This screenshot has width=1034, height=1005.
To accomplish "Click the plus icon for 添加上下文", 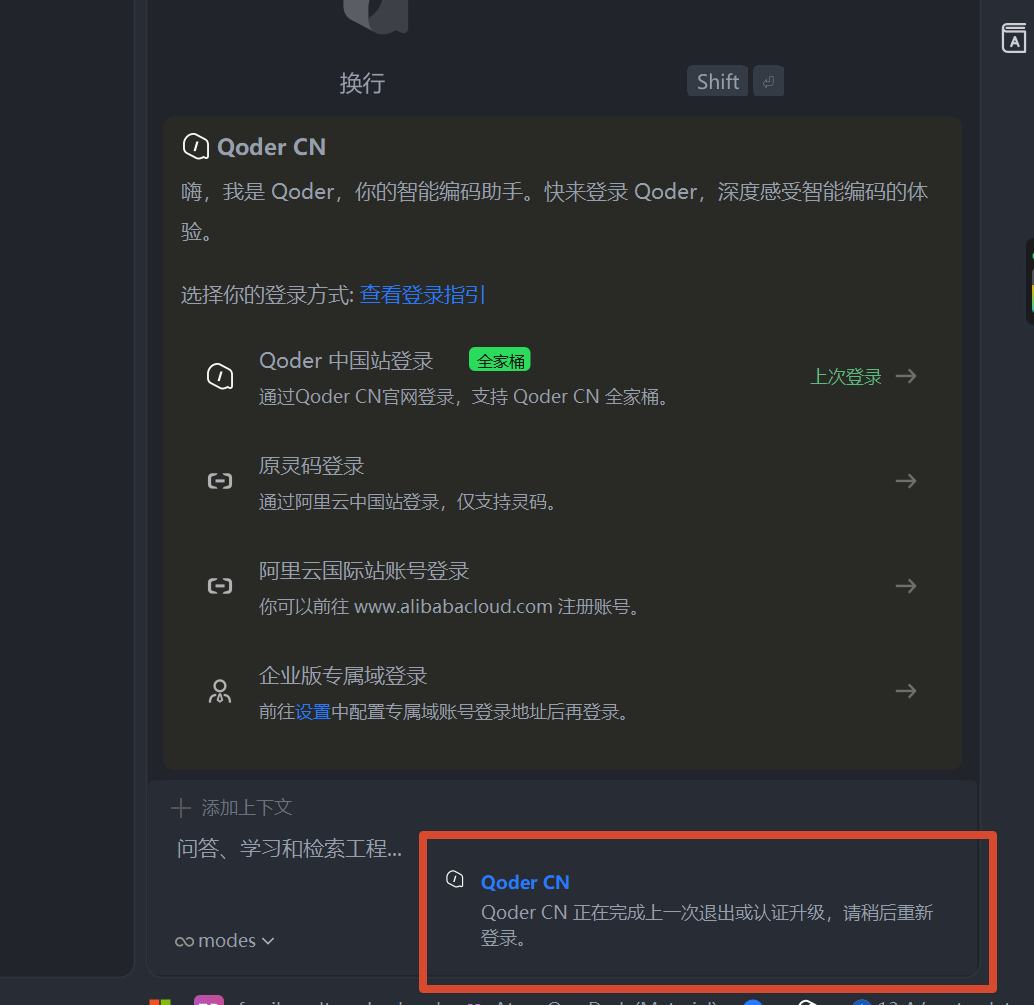I will pos(181,808).
